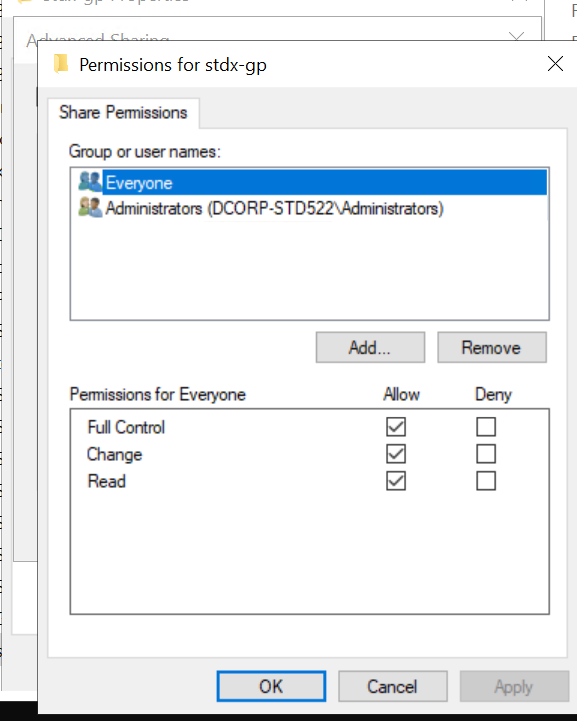Click the Read permission label
This screenshot has height=721, width=577.
107,481
